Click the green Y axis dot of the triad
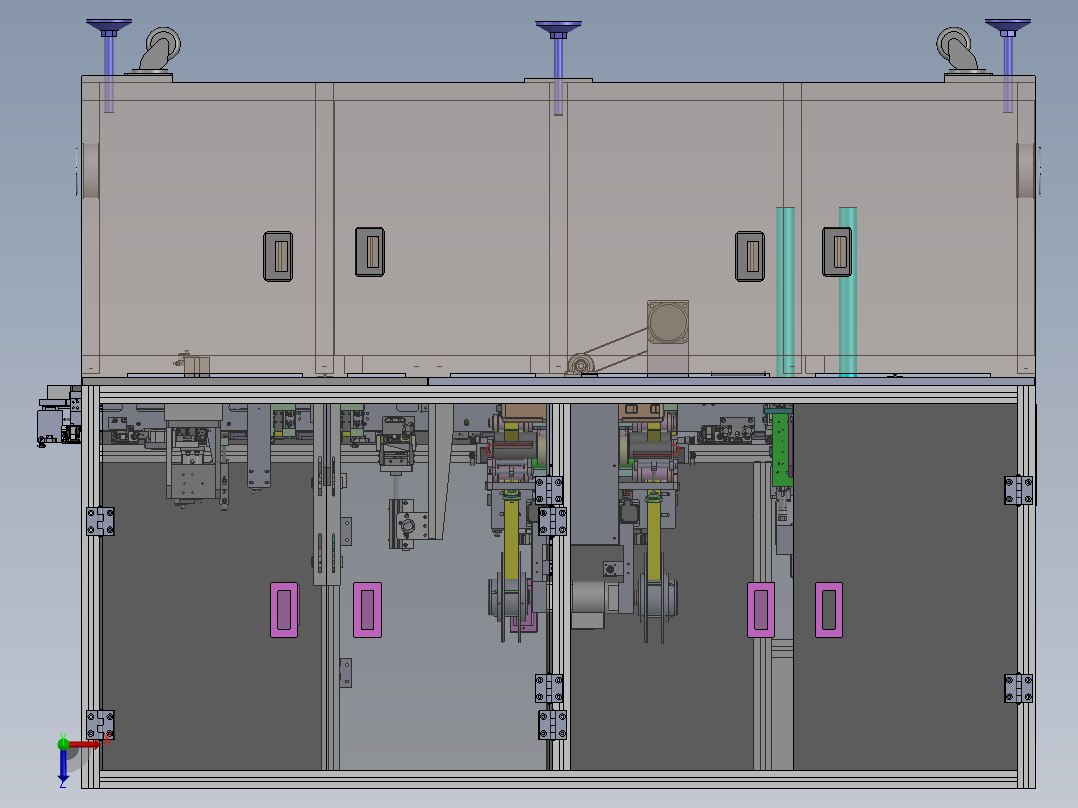Viewport: 1078px width, 808px height. (x=63, y=743)
